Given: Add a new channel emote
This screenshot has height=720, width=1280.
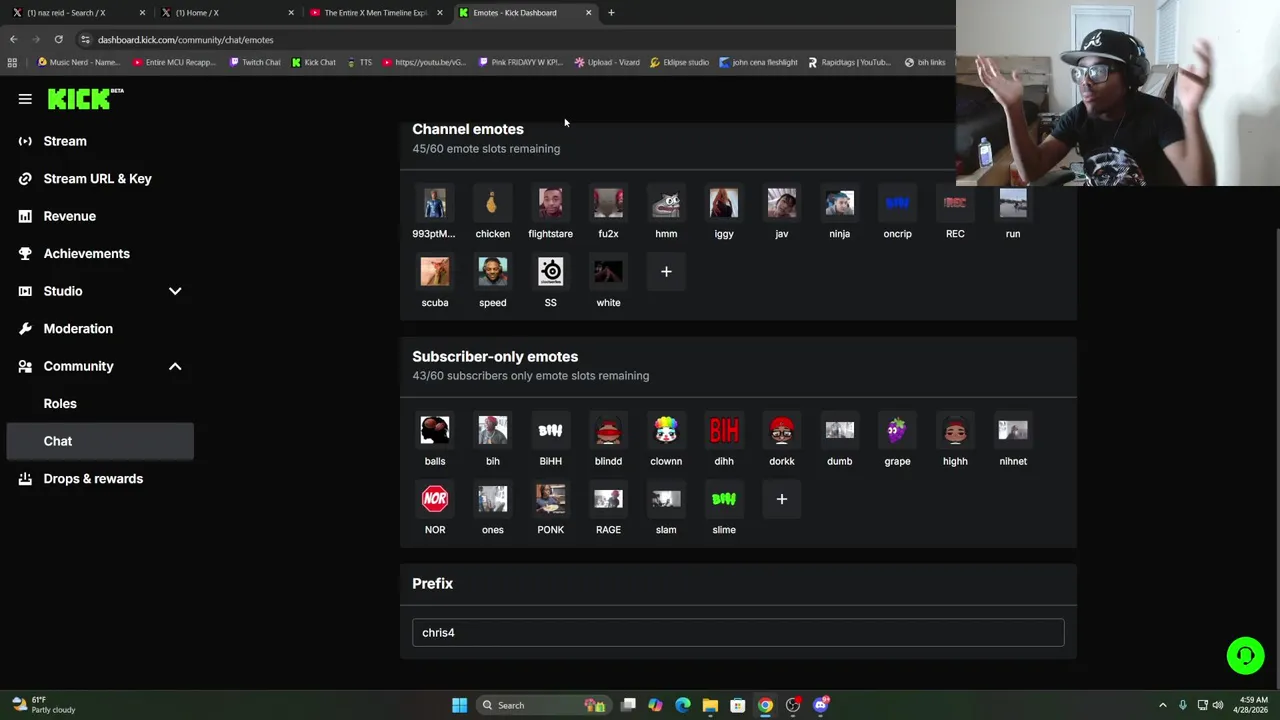Looking at the screenshot, I should tap(666, 271).
